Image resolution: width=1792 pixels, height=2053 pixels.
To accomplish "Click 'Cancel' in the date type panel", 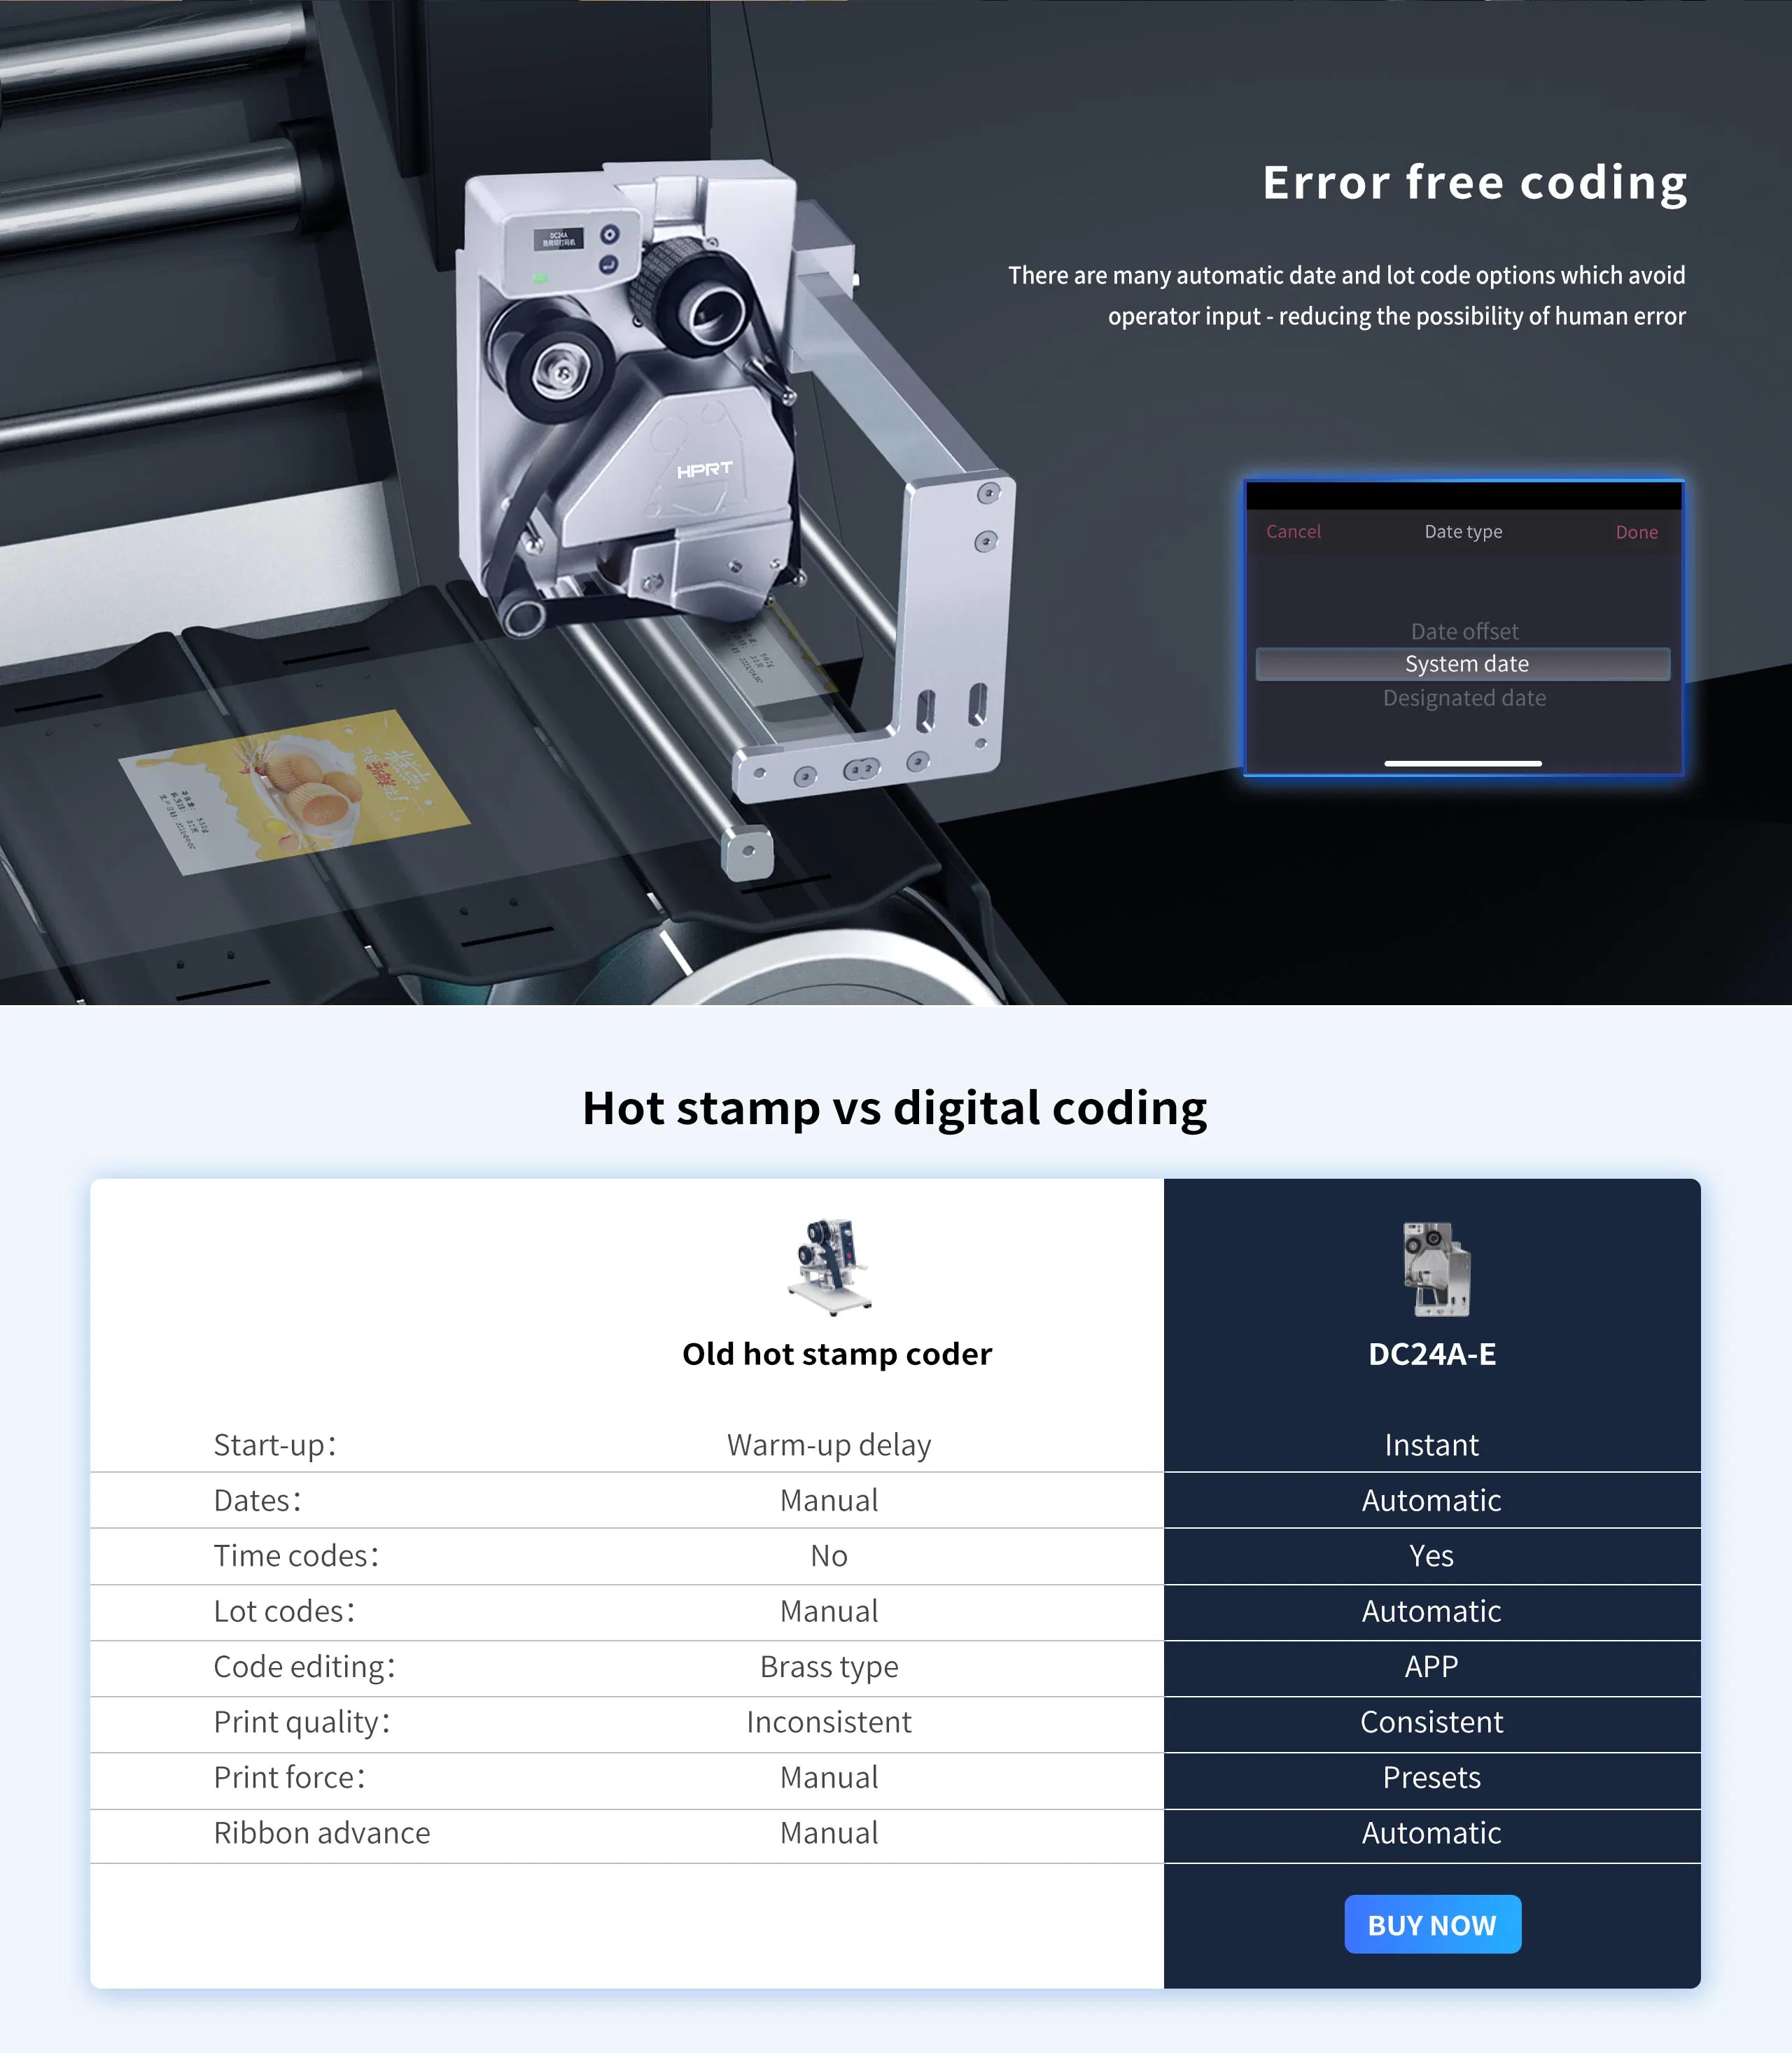I will tap(1292, 531).
